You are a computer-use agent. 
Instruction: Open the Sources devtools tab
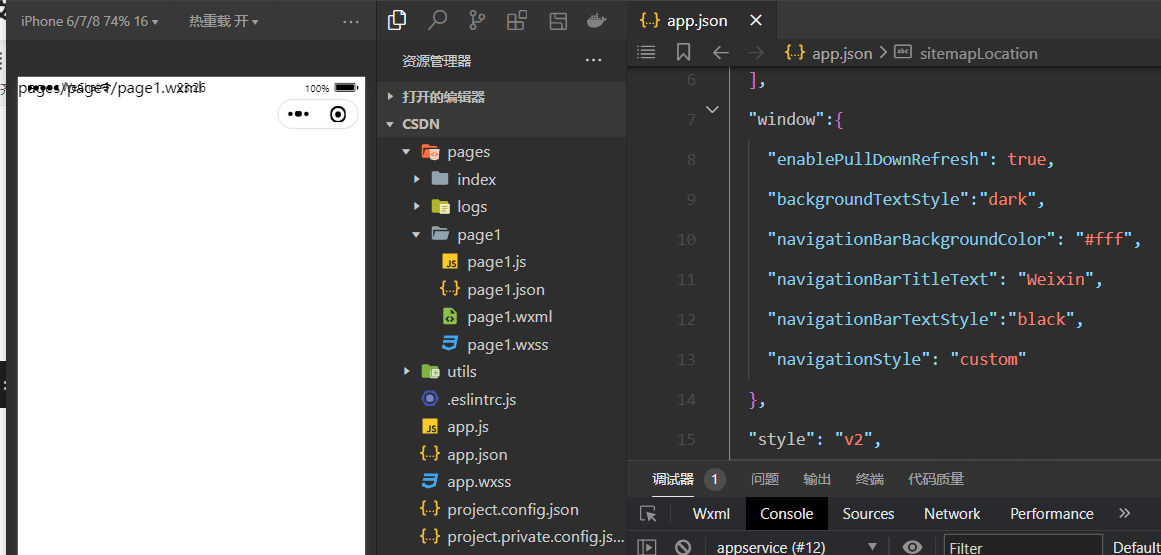click(868, 514)
